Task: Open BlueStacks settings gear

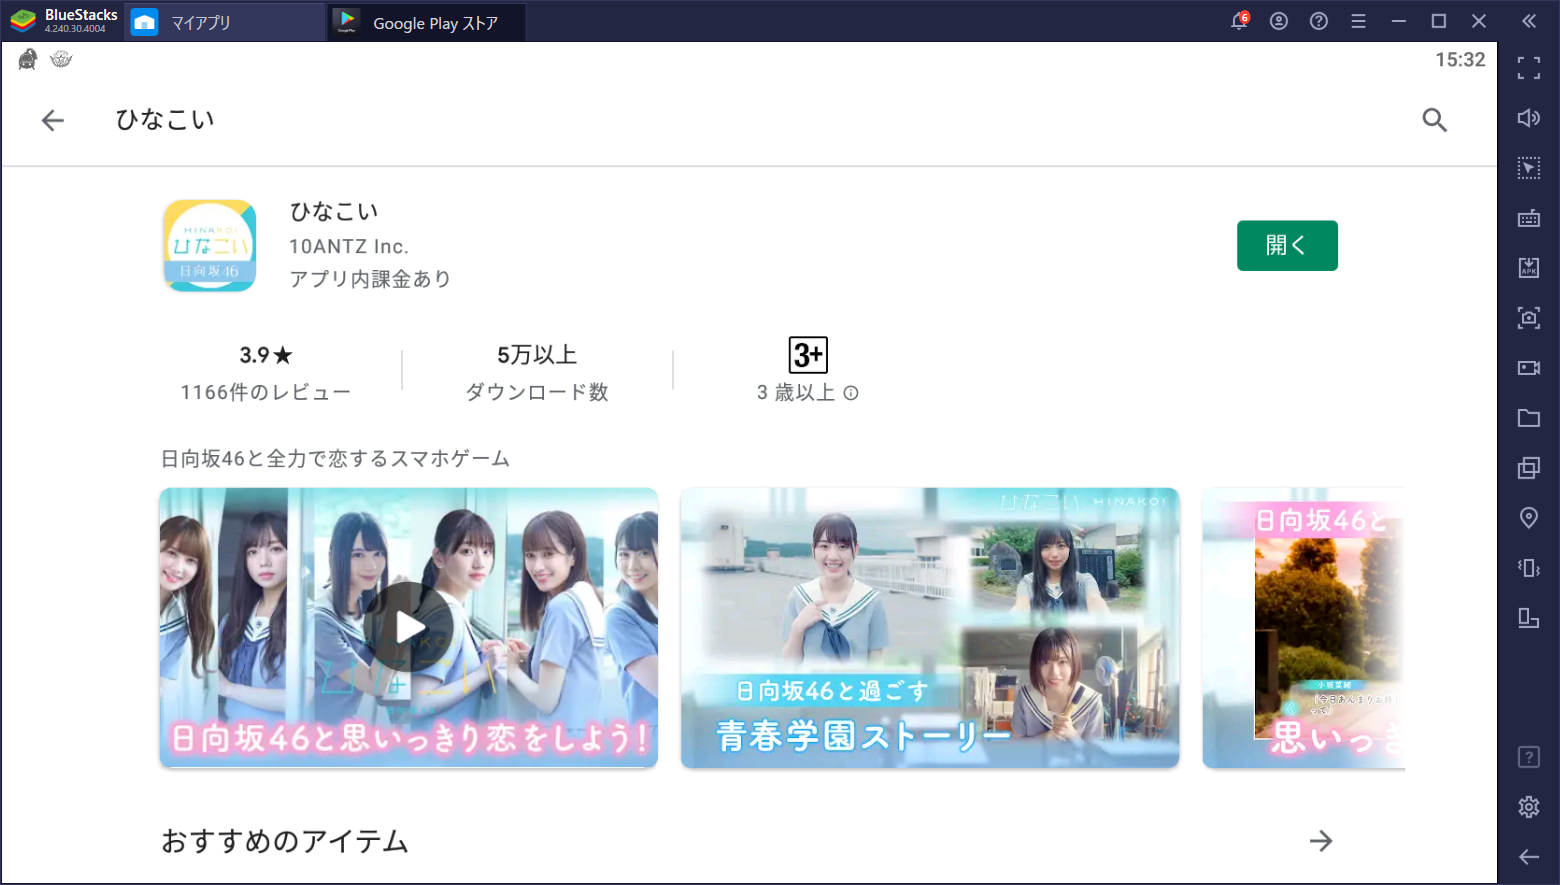Action: pyautogui.click(x=1529, y=807)
